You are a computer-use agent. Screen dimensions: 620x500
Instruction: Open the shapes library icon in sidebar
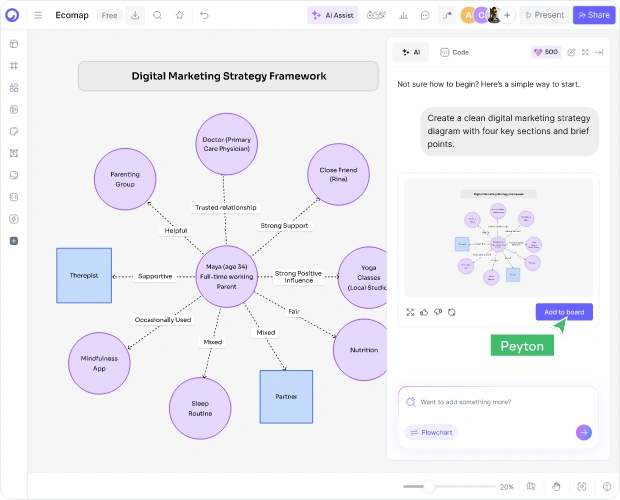(14, 88)
